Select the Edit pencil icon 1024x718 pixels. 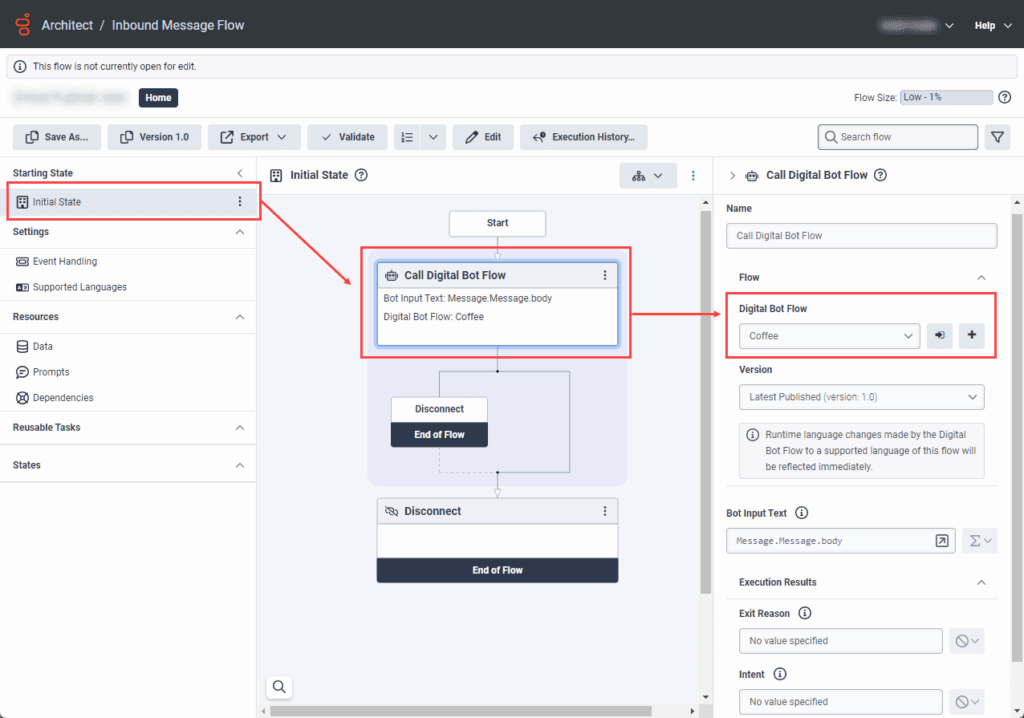(483, 137)
